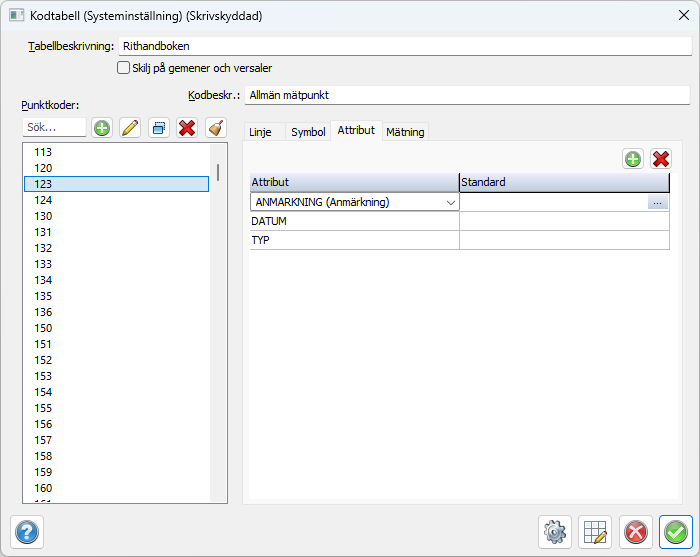
Task: Open the help question mark button
Action: [27, 532]
